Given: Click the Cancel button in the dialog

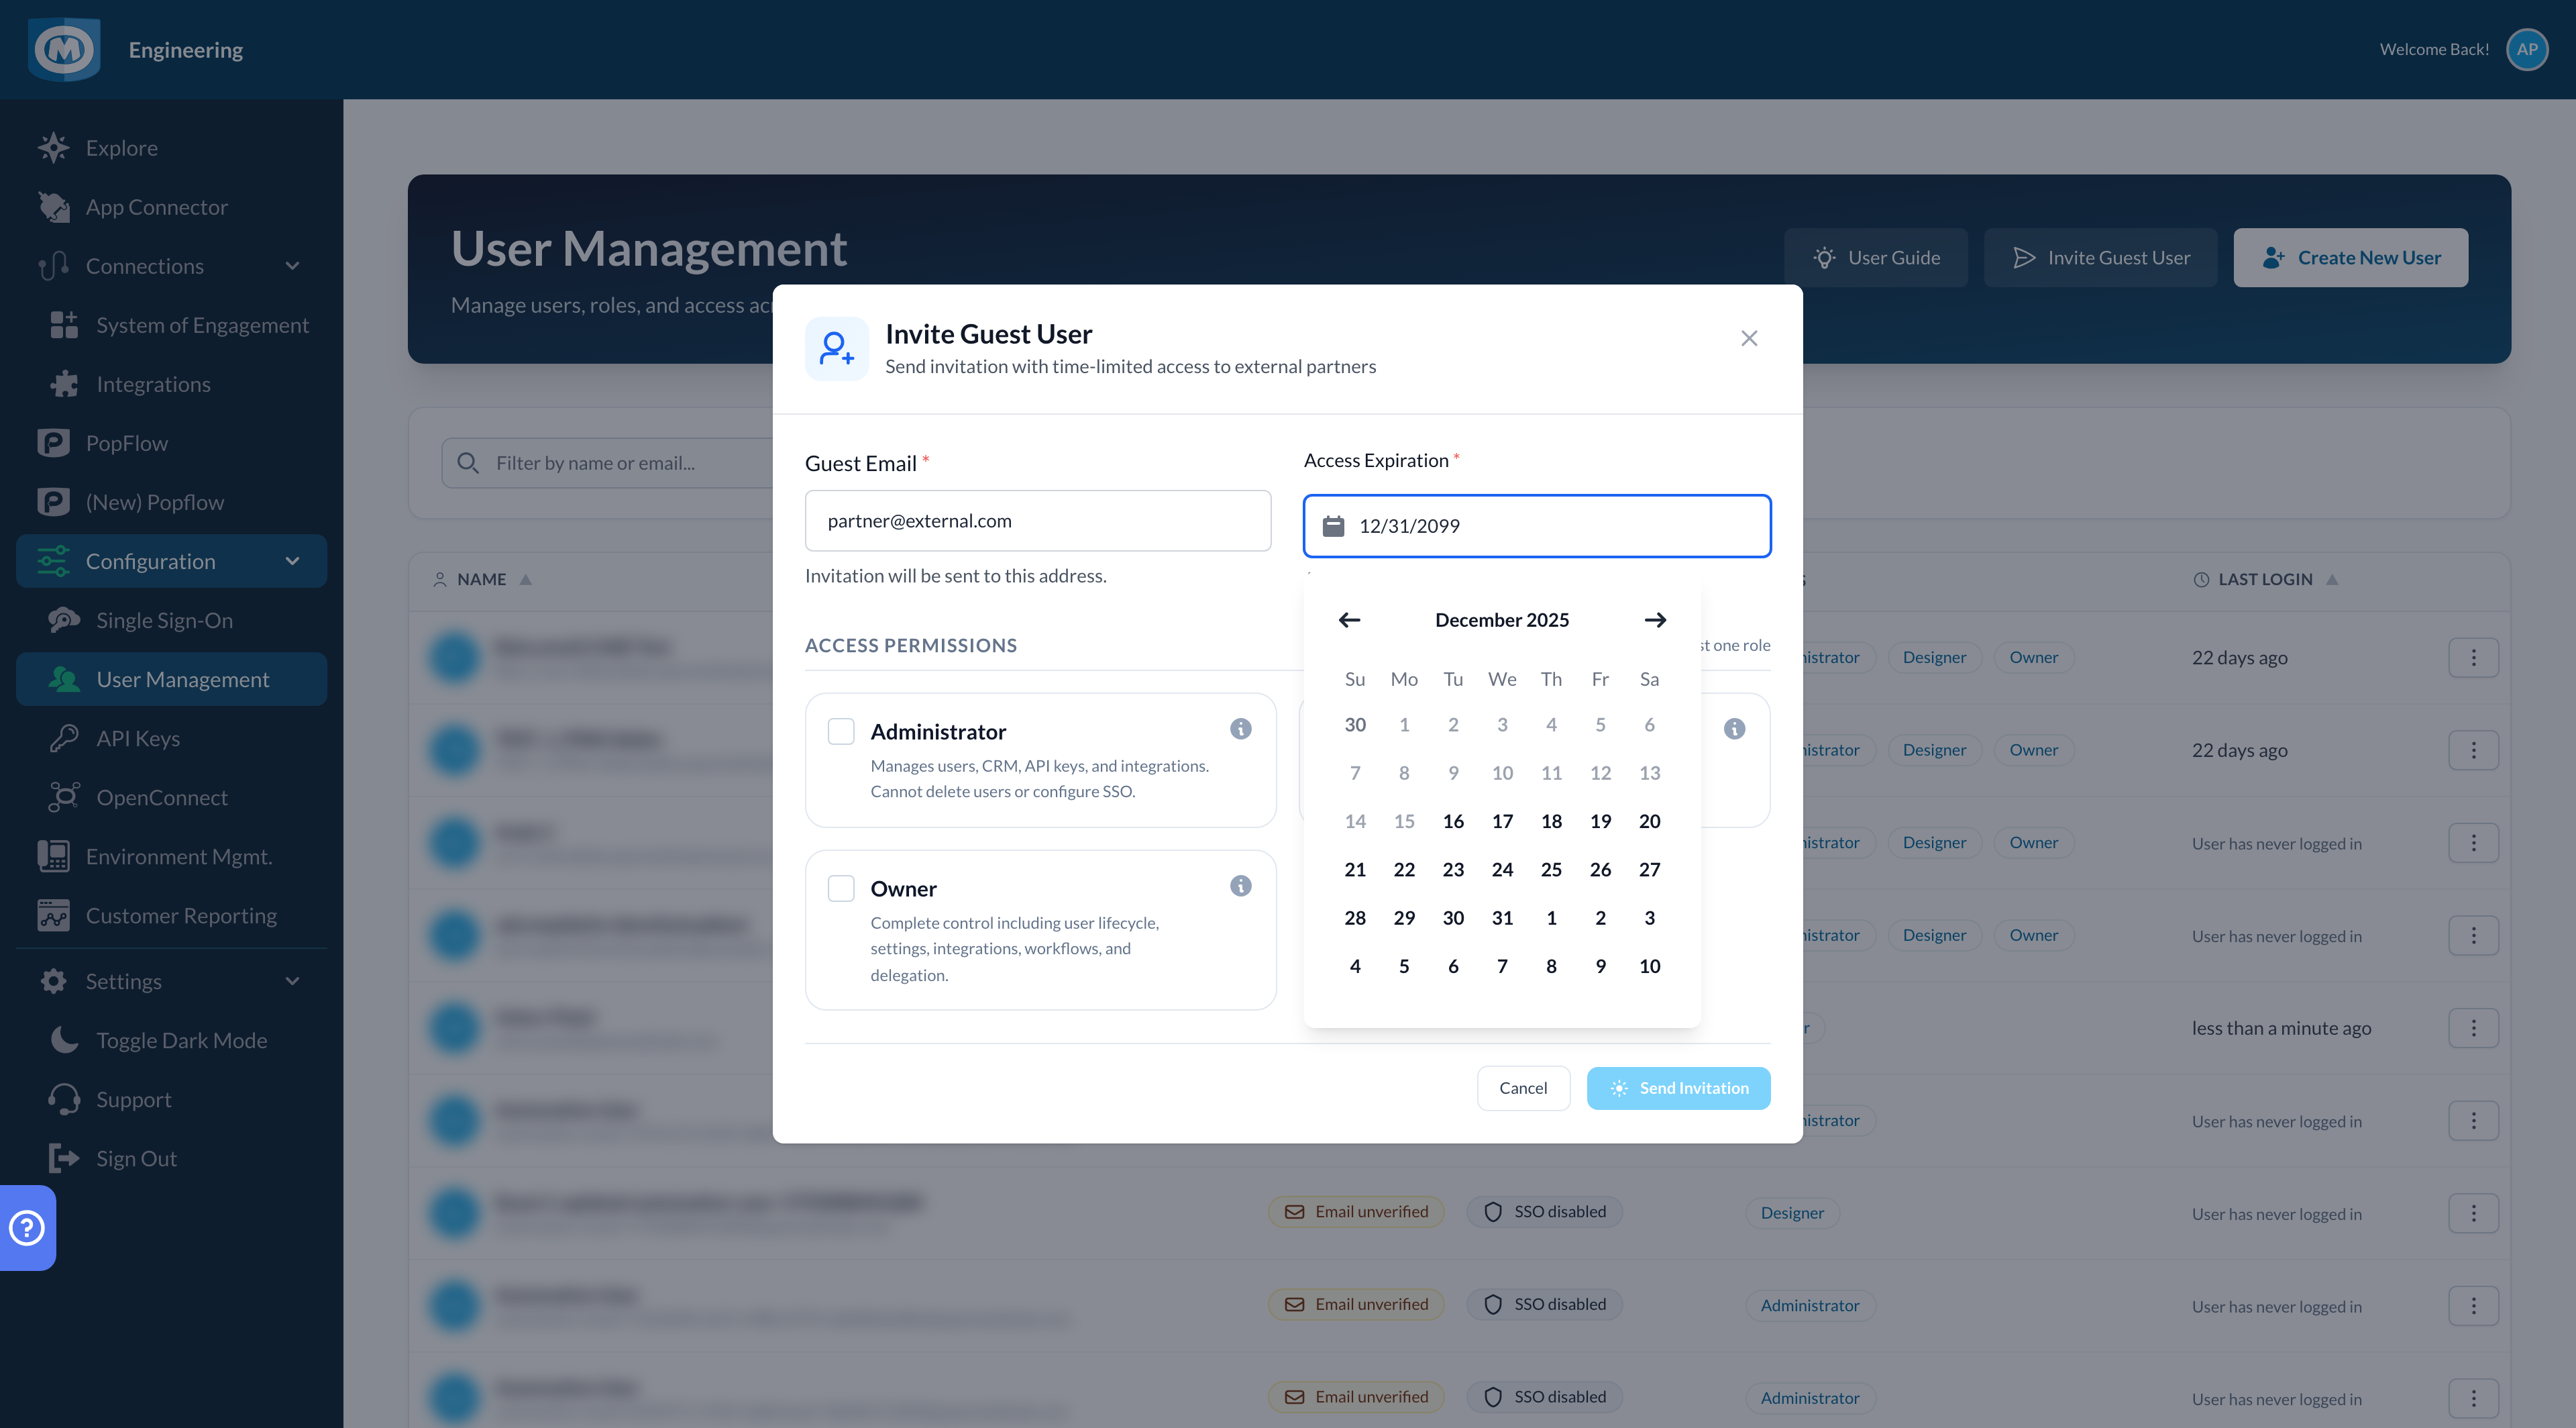Looking at the screenshot, I should tap(1523, 1088).
